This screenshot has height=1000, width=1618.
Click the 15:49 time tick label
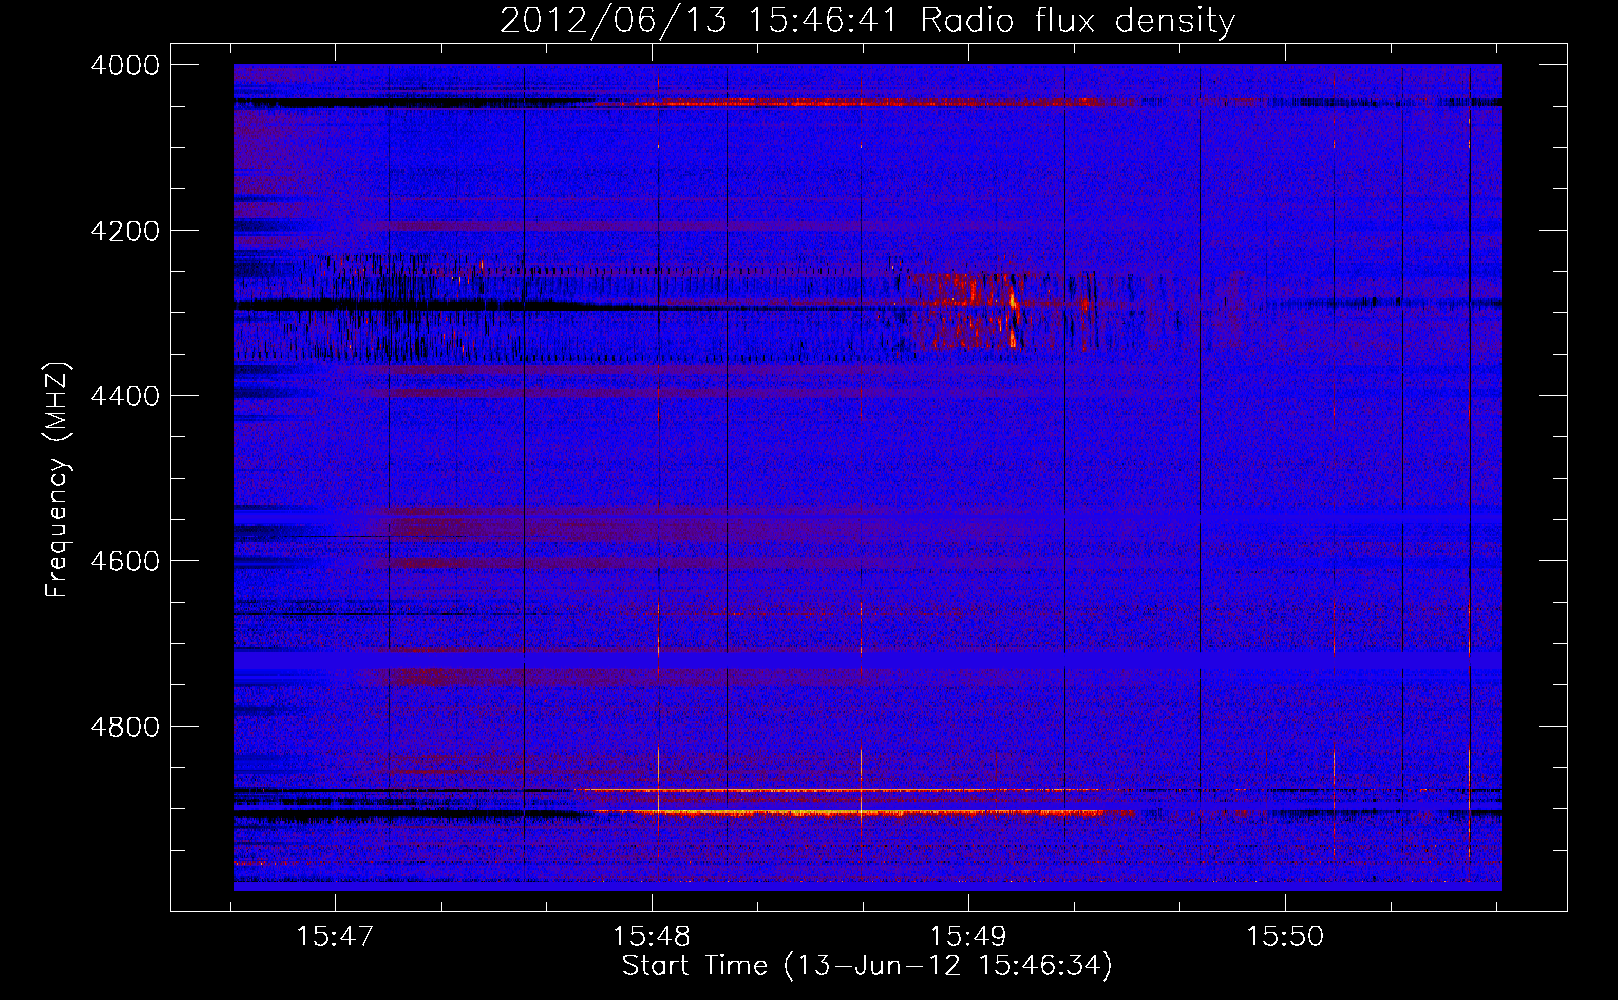coord(968,936)
